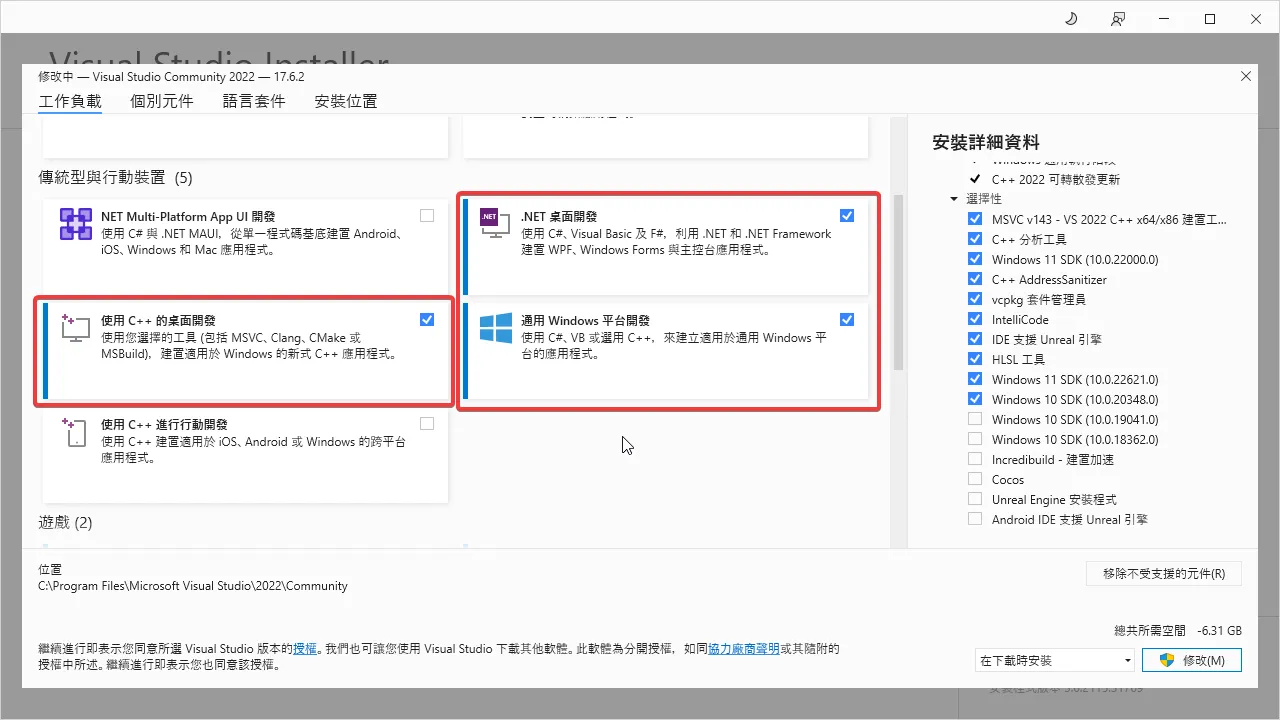The width and height of the screenshot is (1280, 720).
Task: Deselect the .NET 桌面開發 workload checkbox
Action: (847, 214)
